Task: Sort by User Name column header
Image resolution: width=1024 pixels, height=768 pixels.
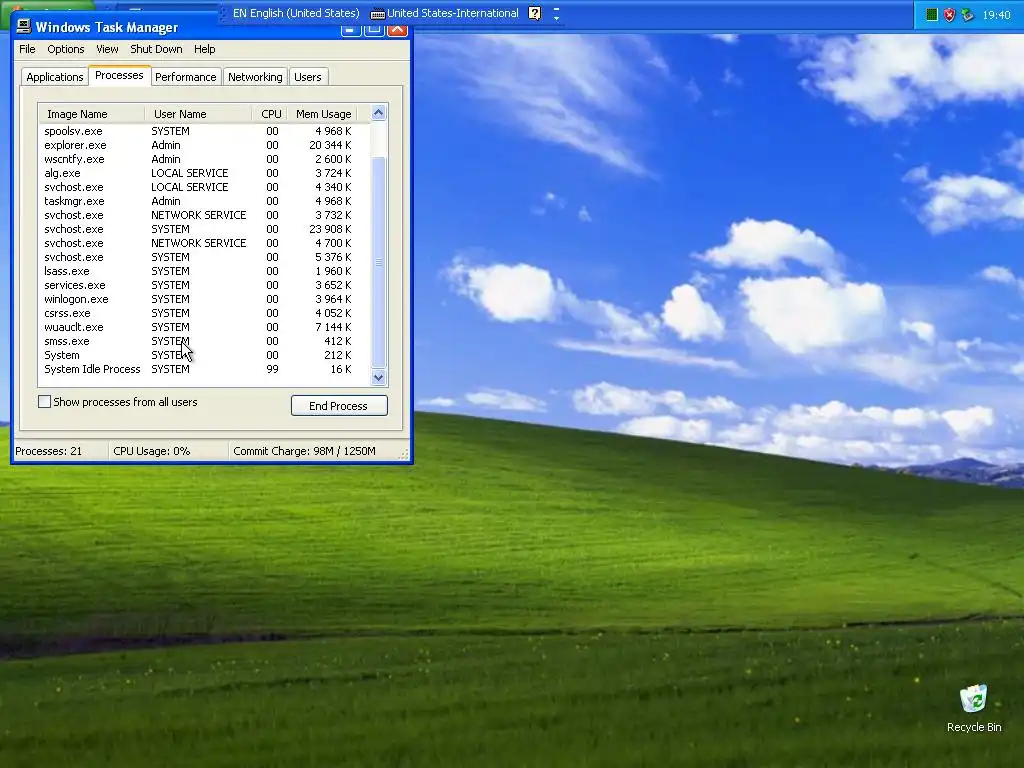Action: [198, 114]
